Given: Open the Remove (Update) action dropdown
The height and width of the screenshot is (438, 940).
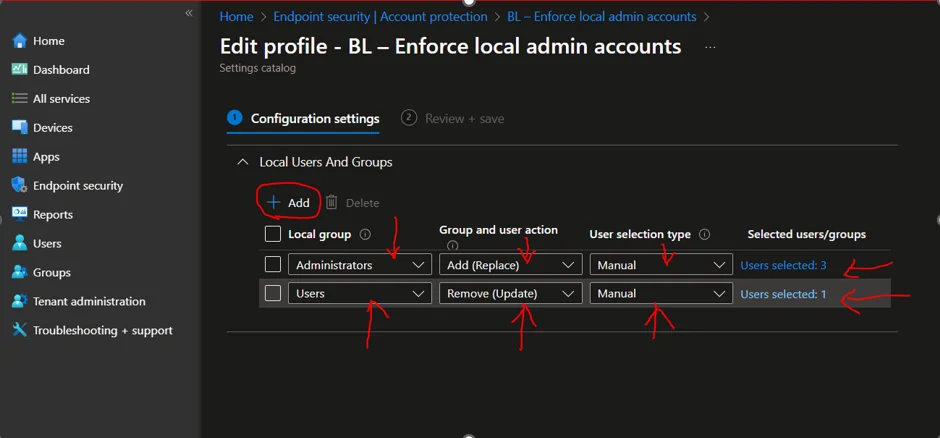Looking at the screenshot, I should 510,294.
